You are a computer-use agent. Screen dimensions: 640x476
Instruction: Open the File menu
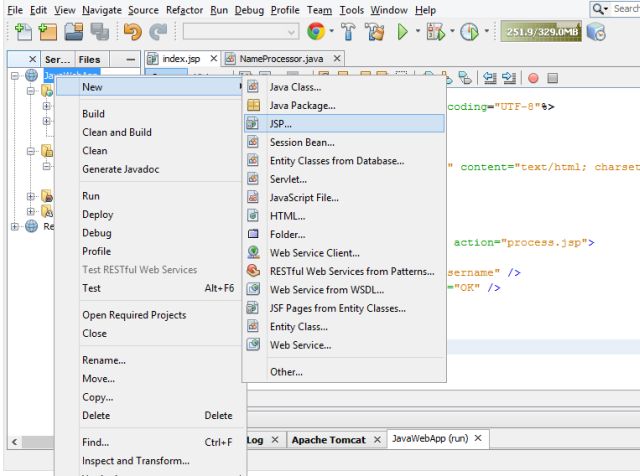click(x=15, y=10)
